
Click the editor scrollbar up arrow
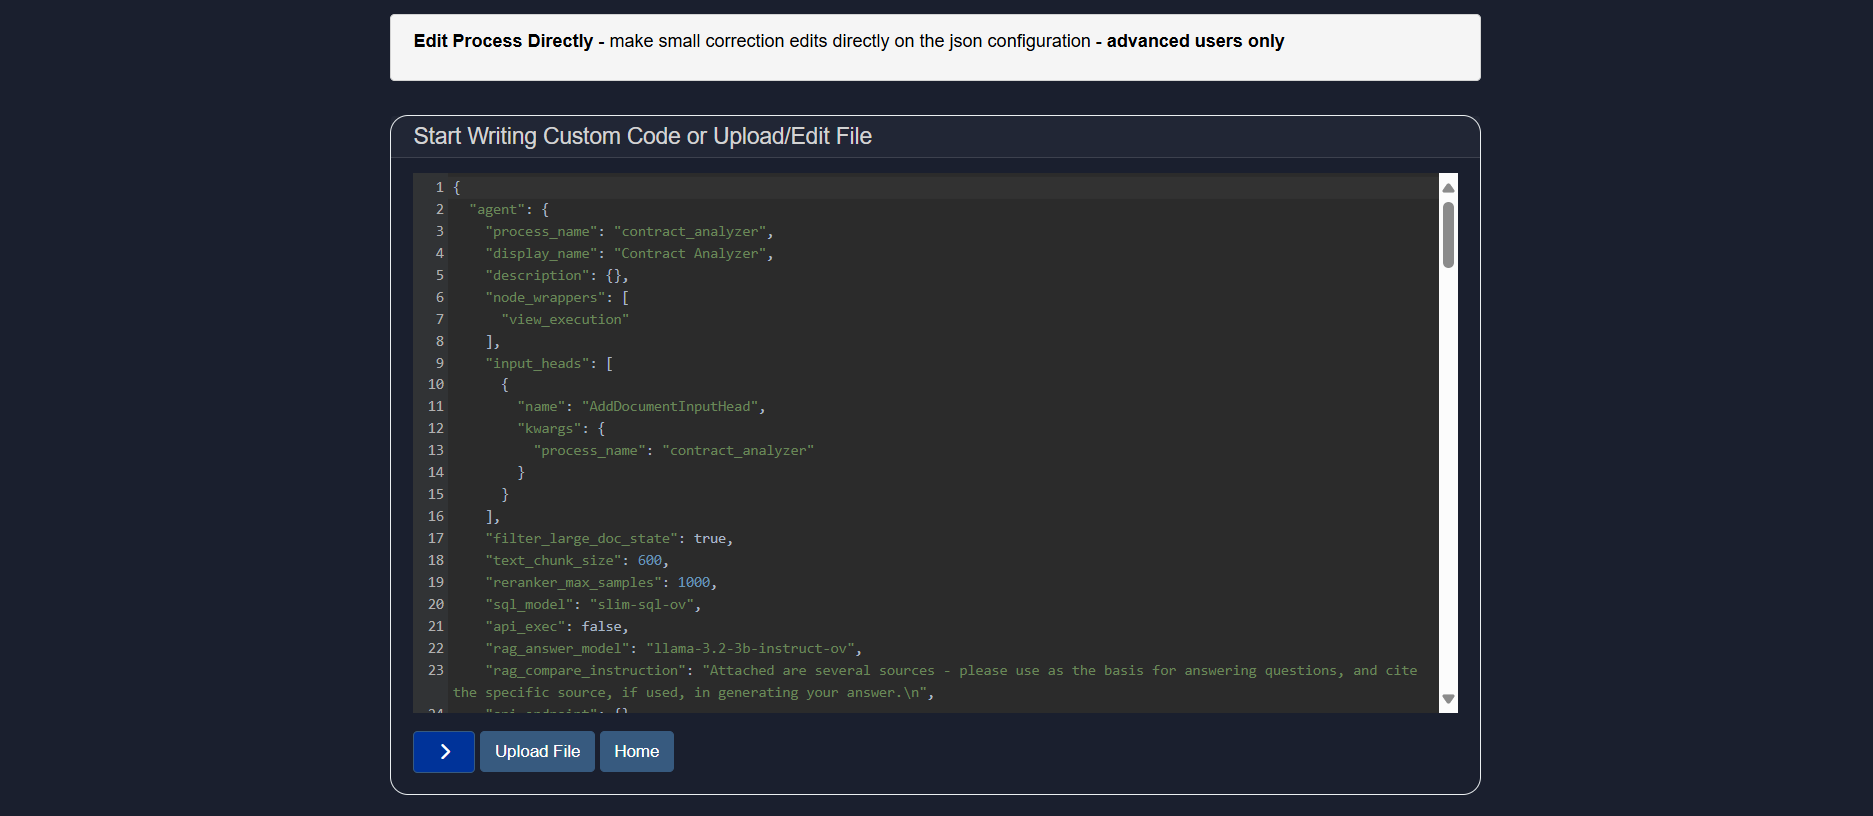tap(1447, 188)
